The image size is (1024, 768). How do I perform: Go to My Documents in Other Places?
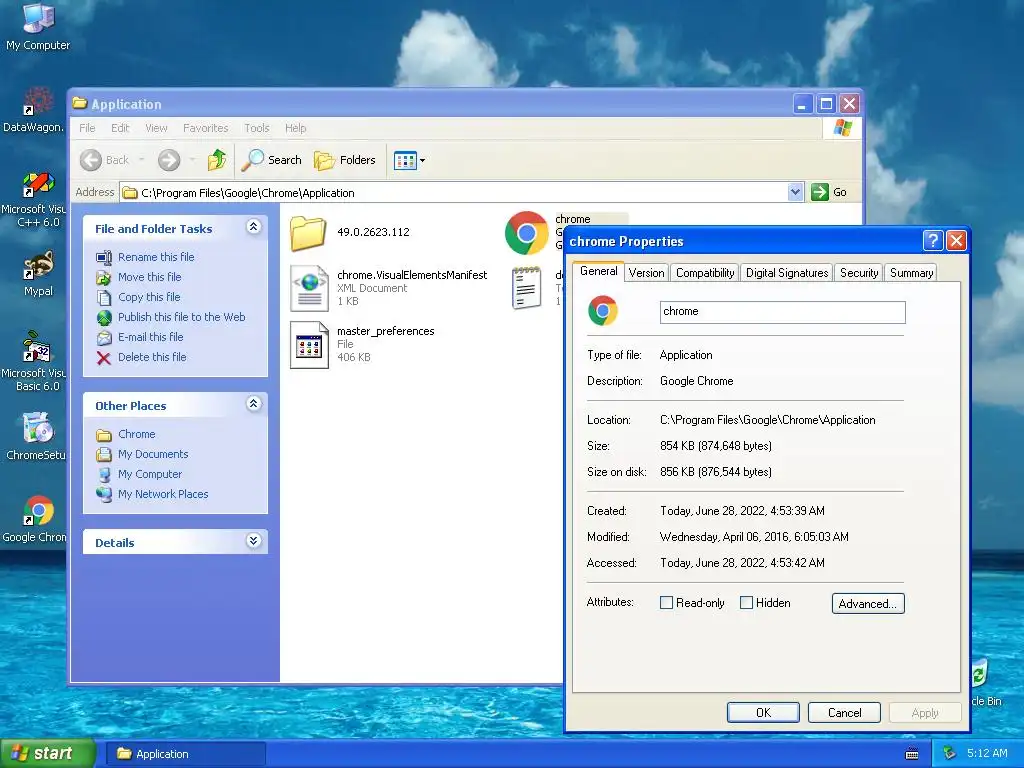pyautogui.click(x=153, y=454)
